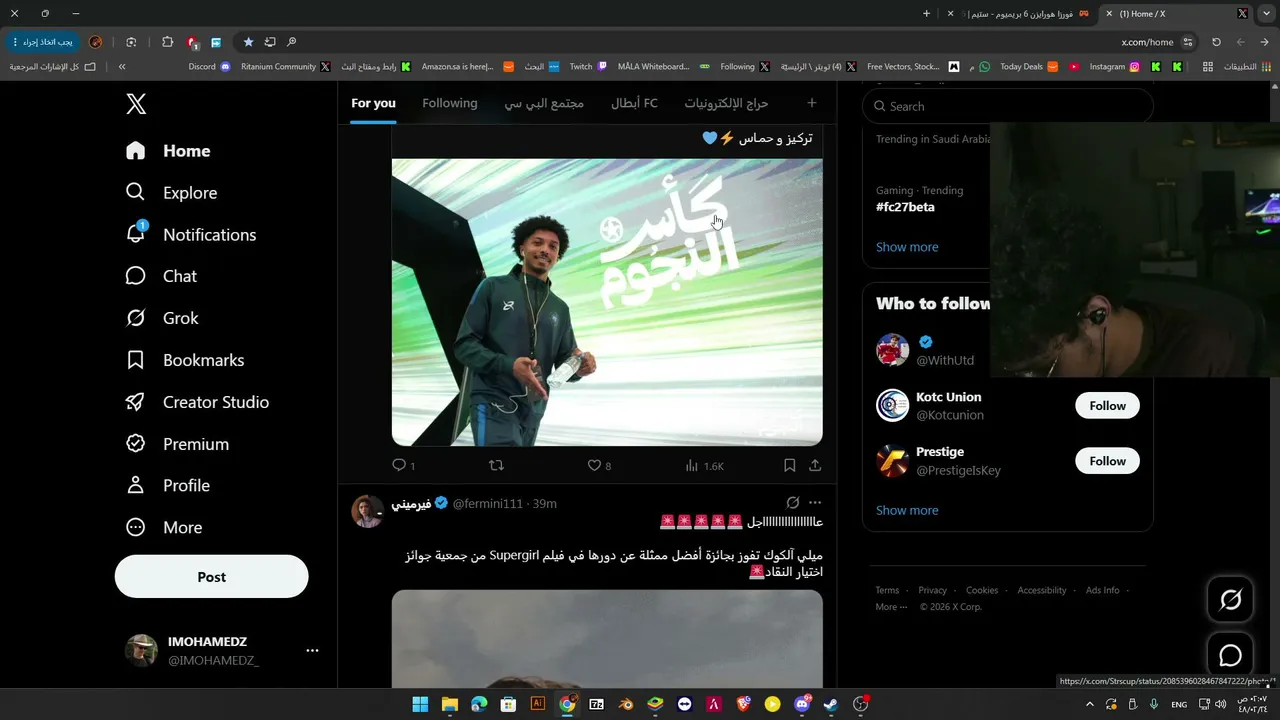The height and width of the screenshot is (720, 1280).
Task: Share the كأس النجوم post
Action: click(x=815, y=465)
